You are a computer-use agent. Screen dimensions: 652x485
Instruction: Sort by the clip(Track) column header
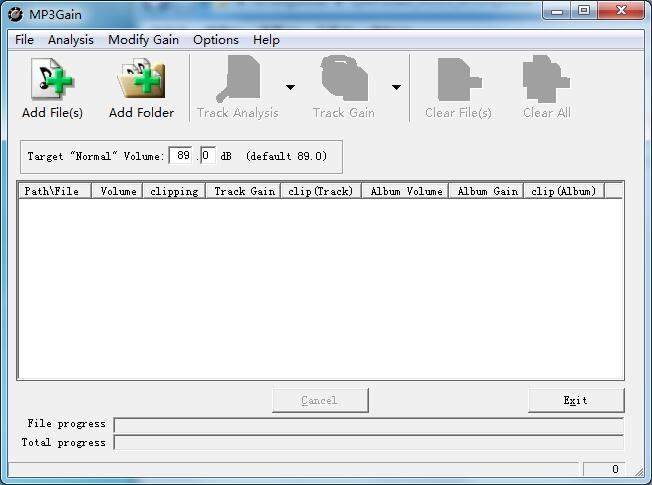(x=321, y=191)
